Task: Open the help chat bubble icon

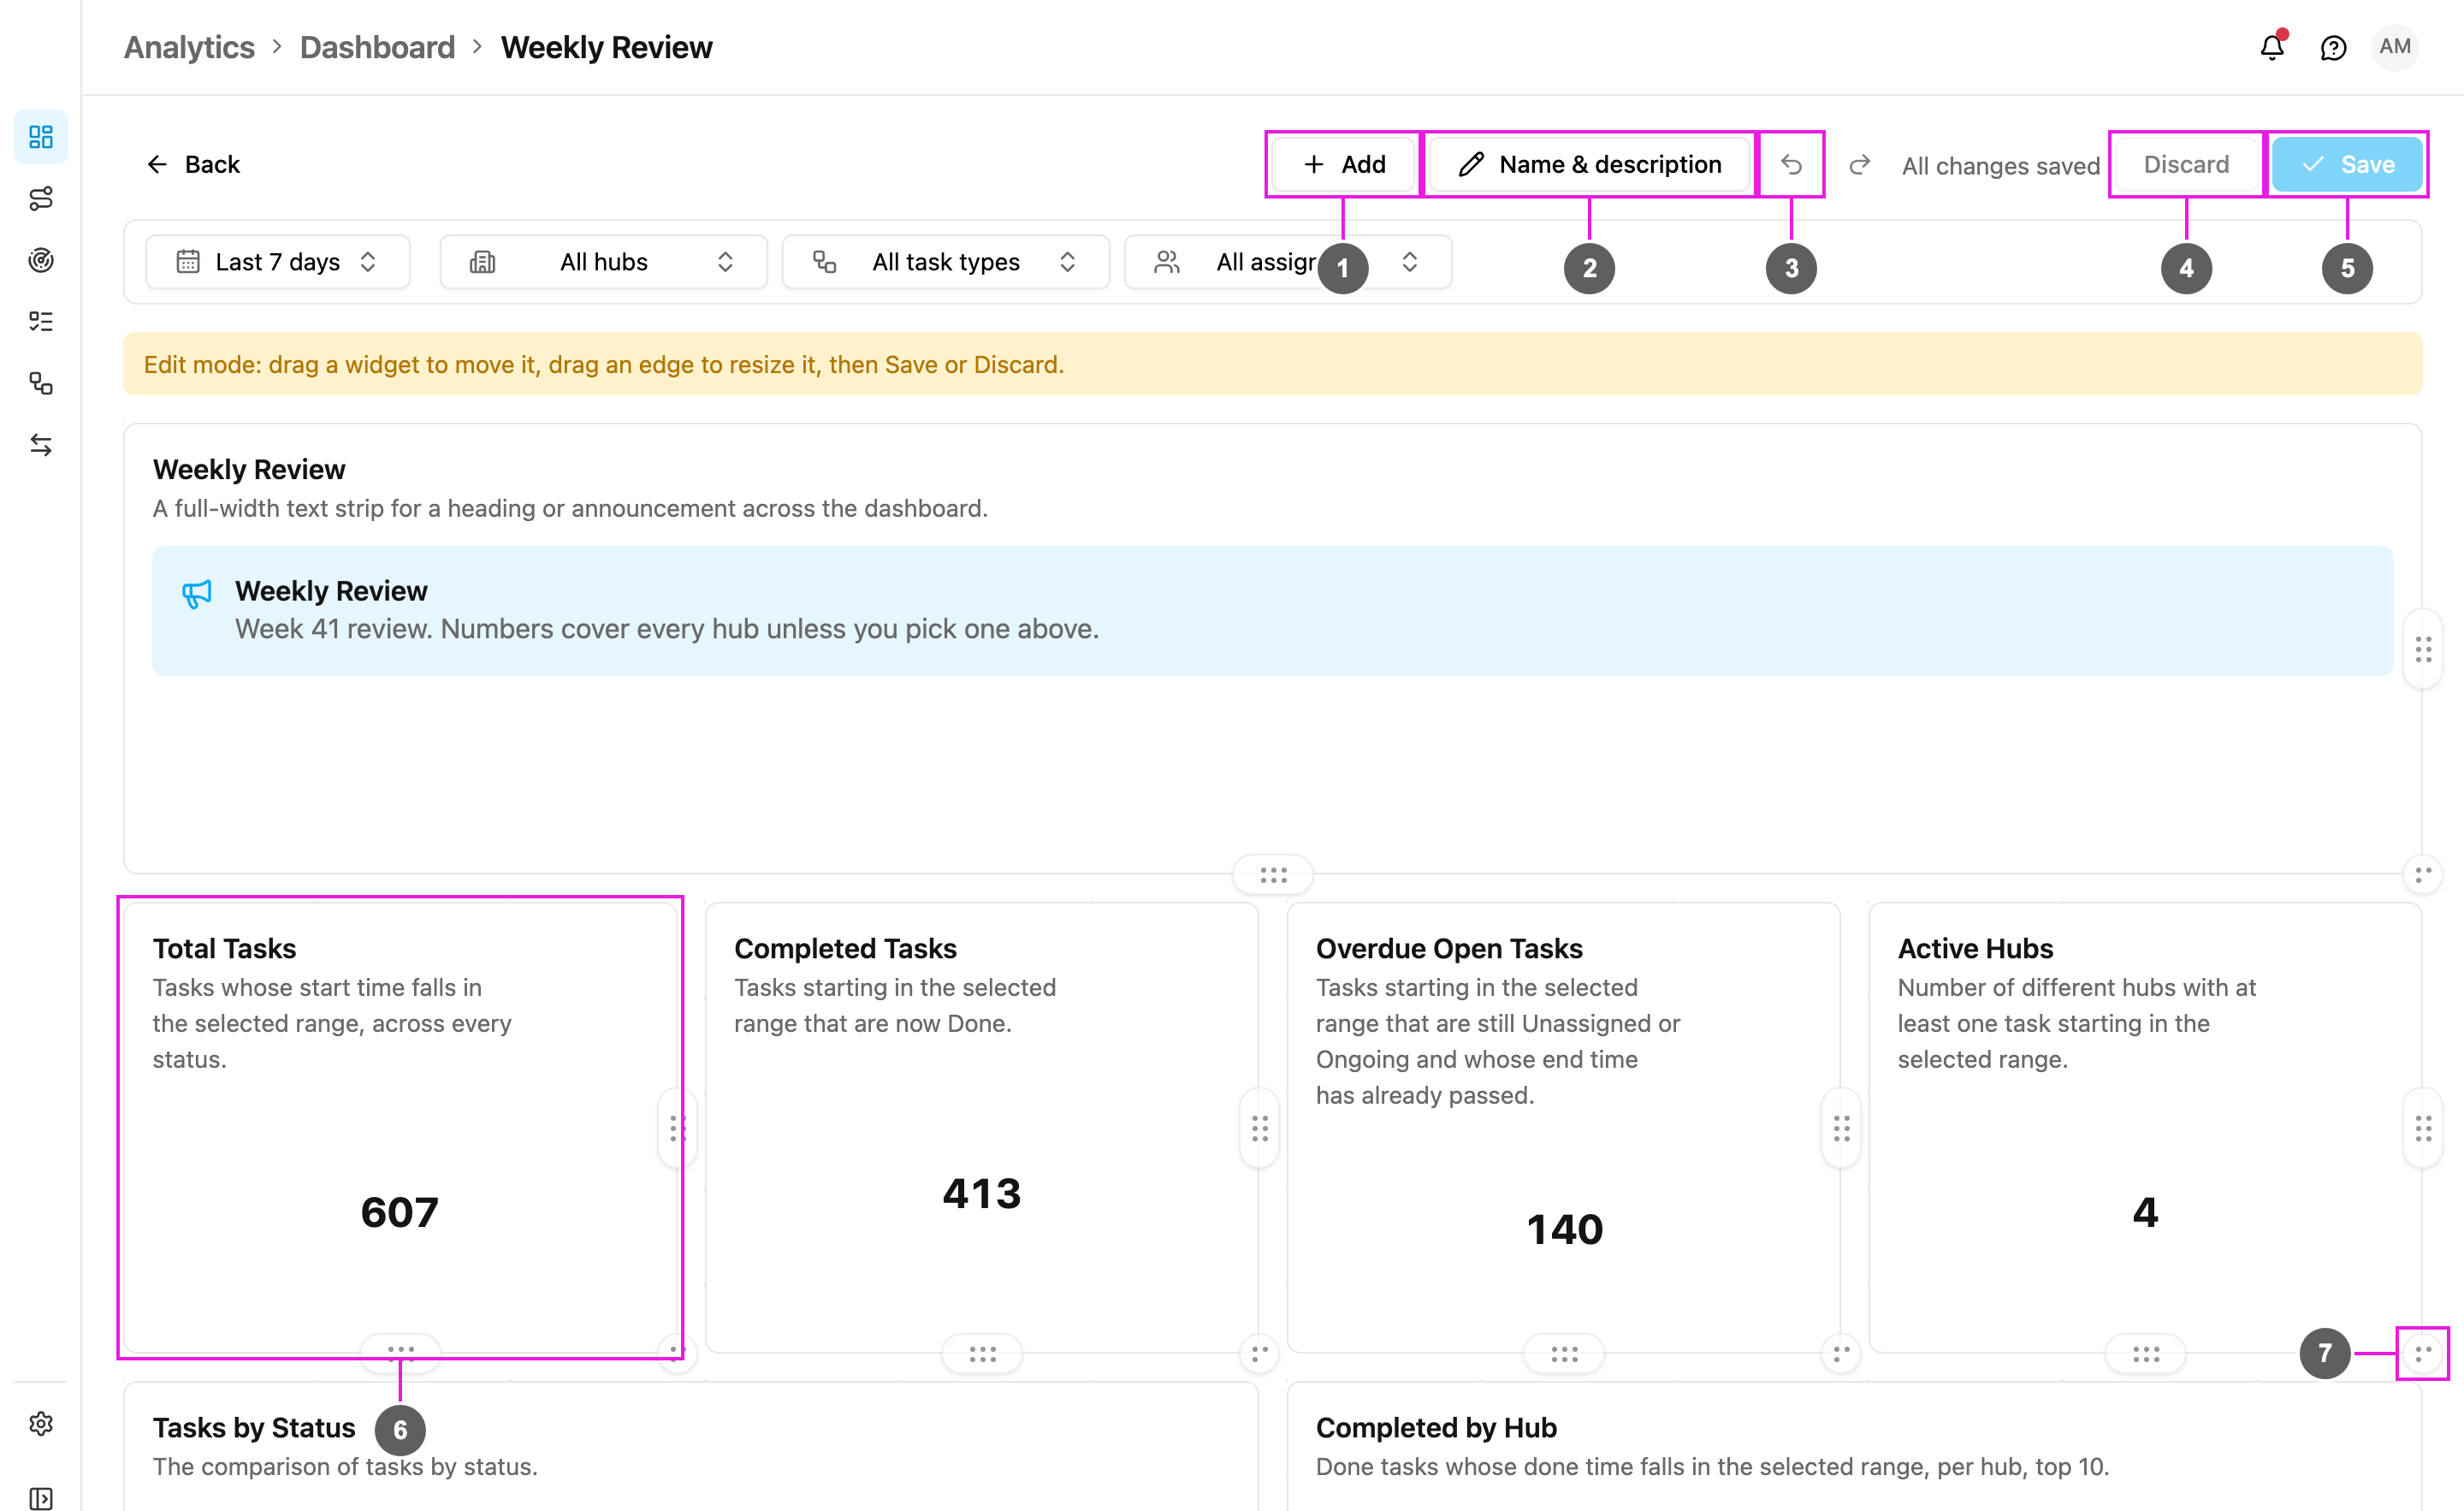Action: pyautogui.click(x=2333, y=47)
